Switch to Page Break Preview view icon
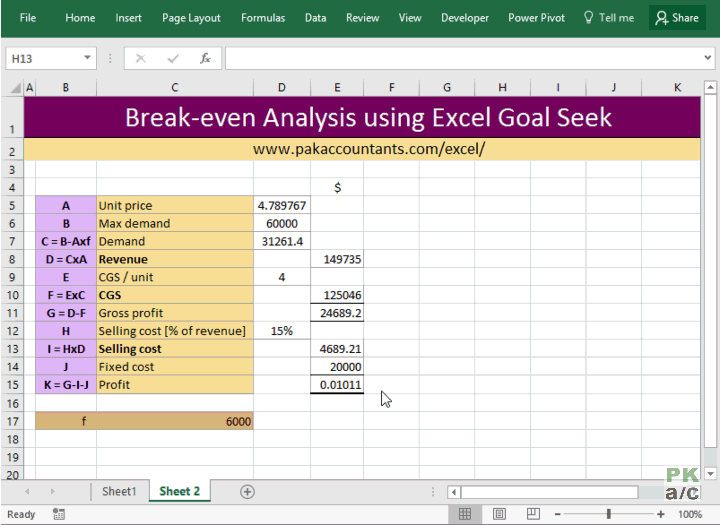Image resolution: width=720 pixels, height=525 pixels. [533, 514]
